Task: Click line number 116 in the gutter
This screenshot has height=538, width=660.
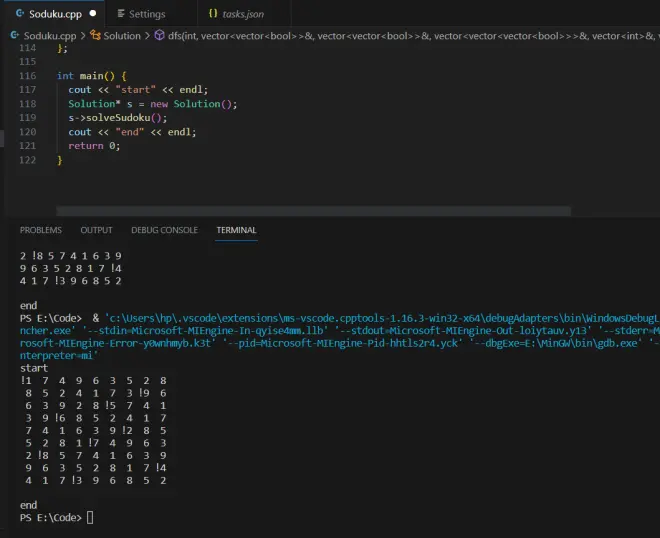Action: coord(27,76)
